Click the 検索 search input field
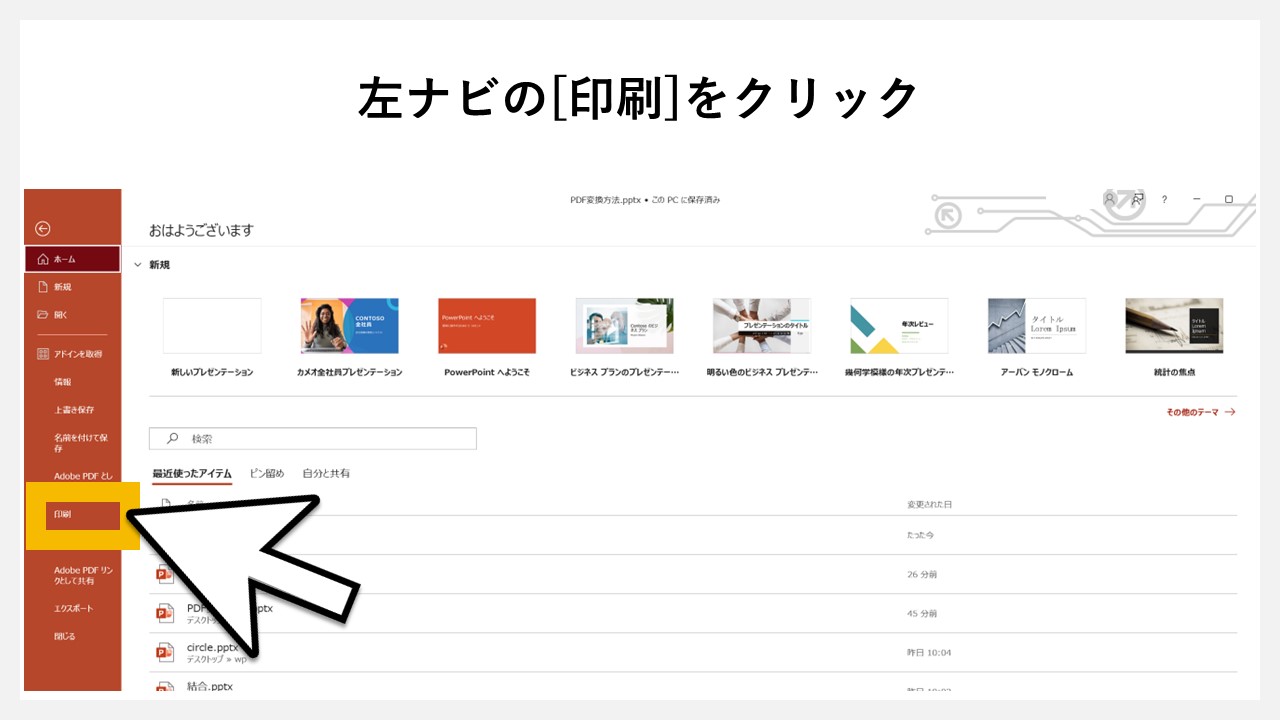The height and width of the screenshot is (720, 1280). click(300, 438)
